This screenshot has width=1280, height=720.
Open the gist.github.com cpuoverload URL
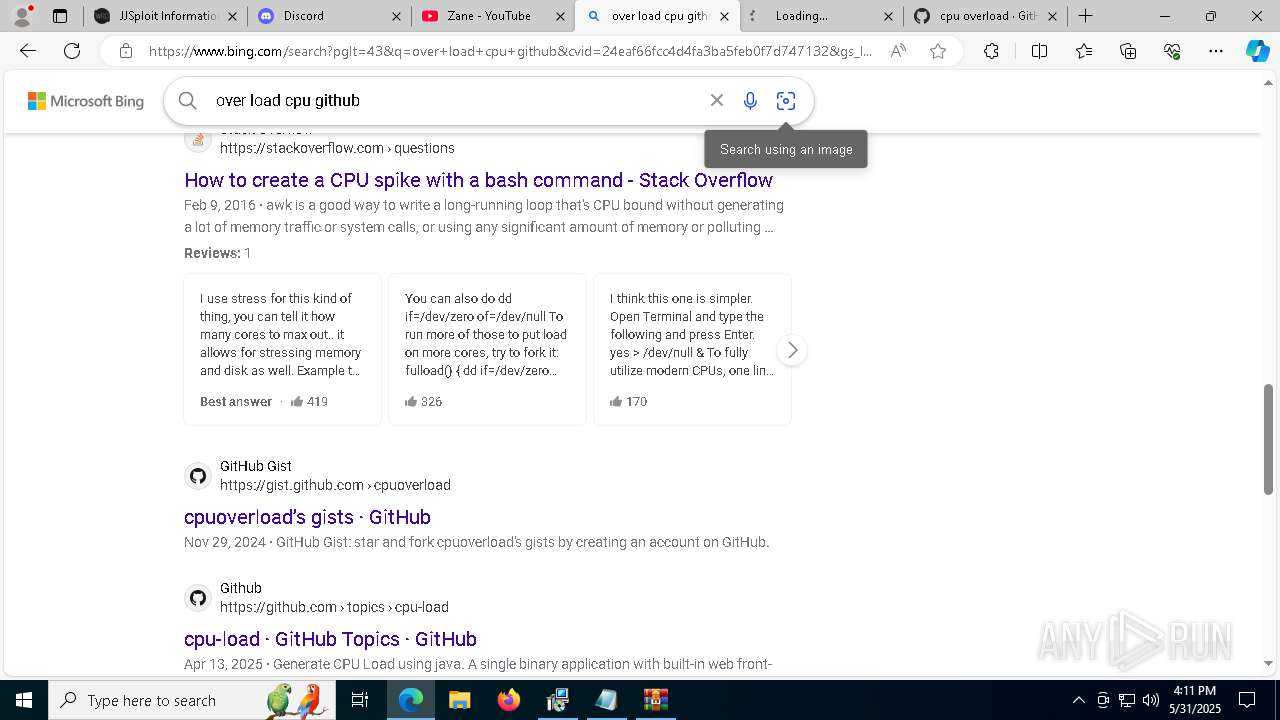coord(335,485)
